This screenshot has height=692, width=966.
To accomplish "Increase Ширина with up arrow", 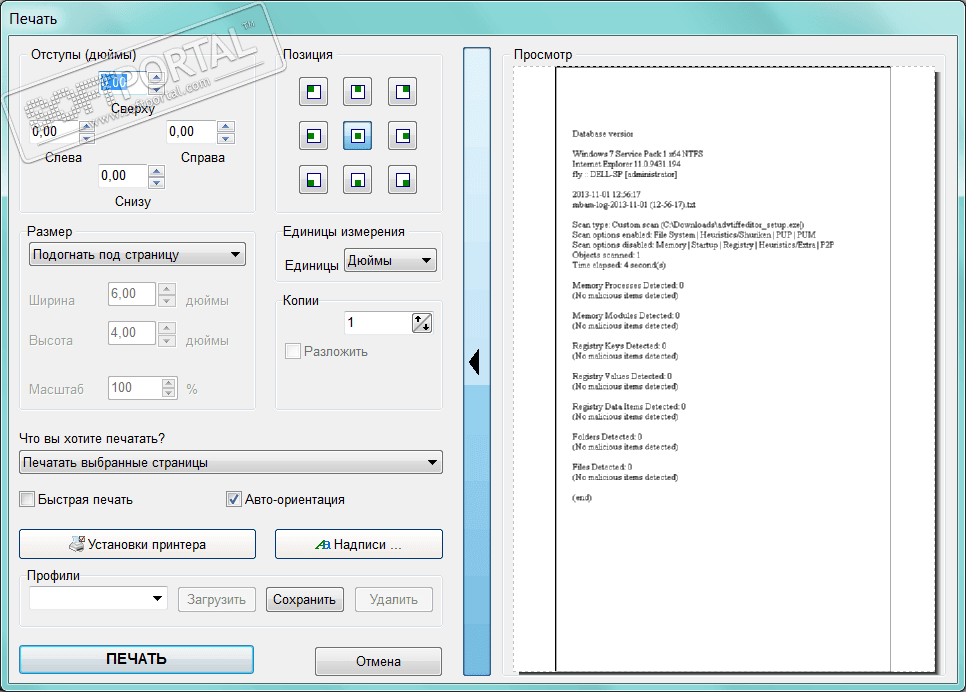I will coord(167,288).
